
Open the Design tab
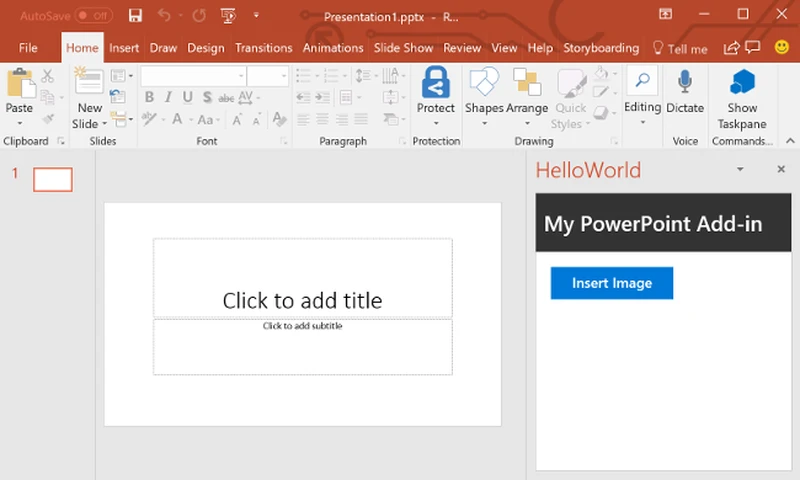(206, 48)
